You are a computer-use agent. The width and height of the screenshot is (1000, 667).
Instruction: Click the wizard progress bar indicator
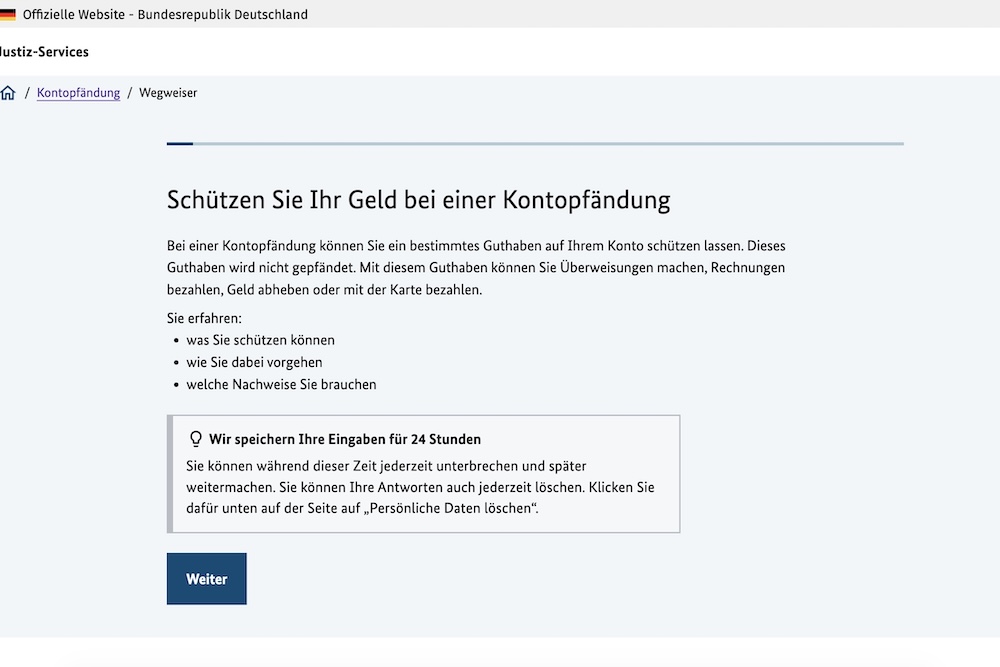coord(535,143)
